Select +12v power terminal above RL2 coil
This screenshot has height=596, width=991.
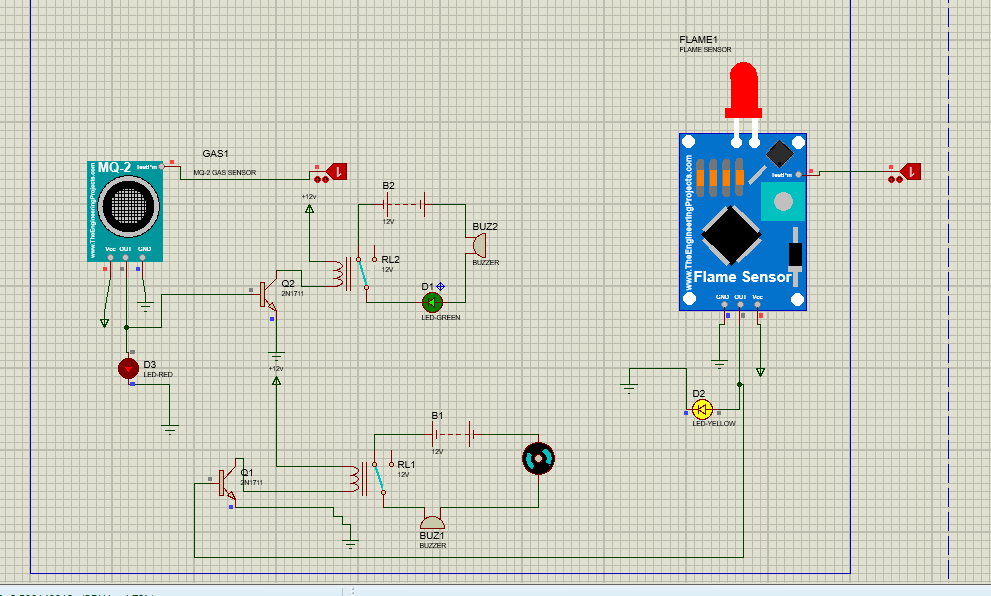point(309,208)
